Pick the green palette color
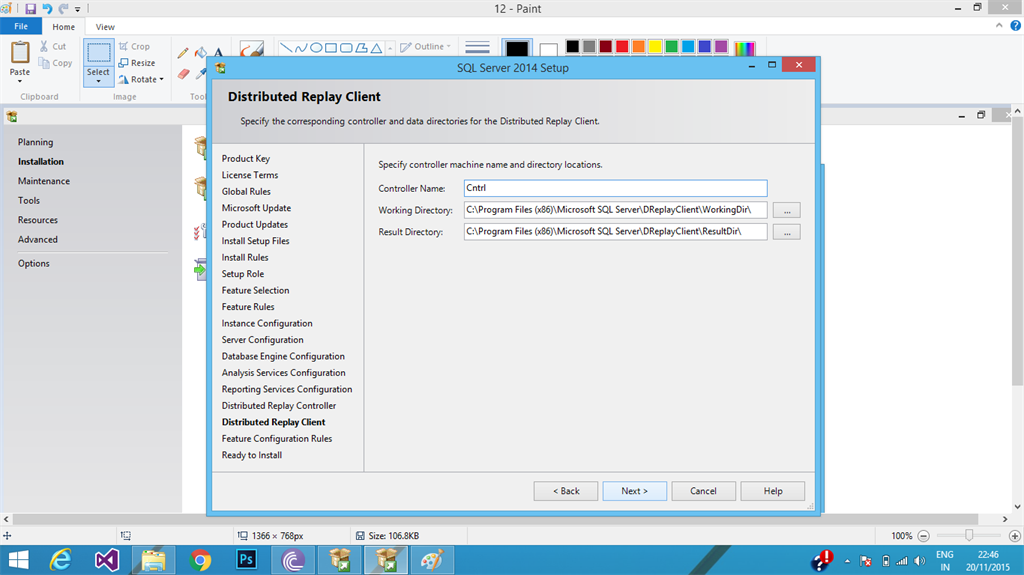Image resolution: width=1024 pixels, height=575 pixels. tap(671, 46)
